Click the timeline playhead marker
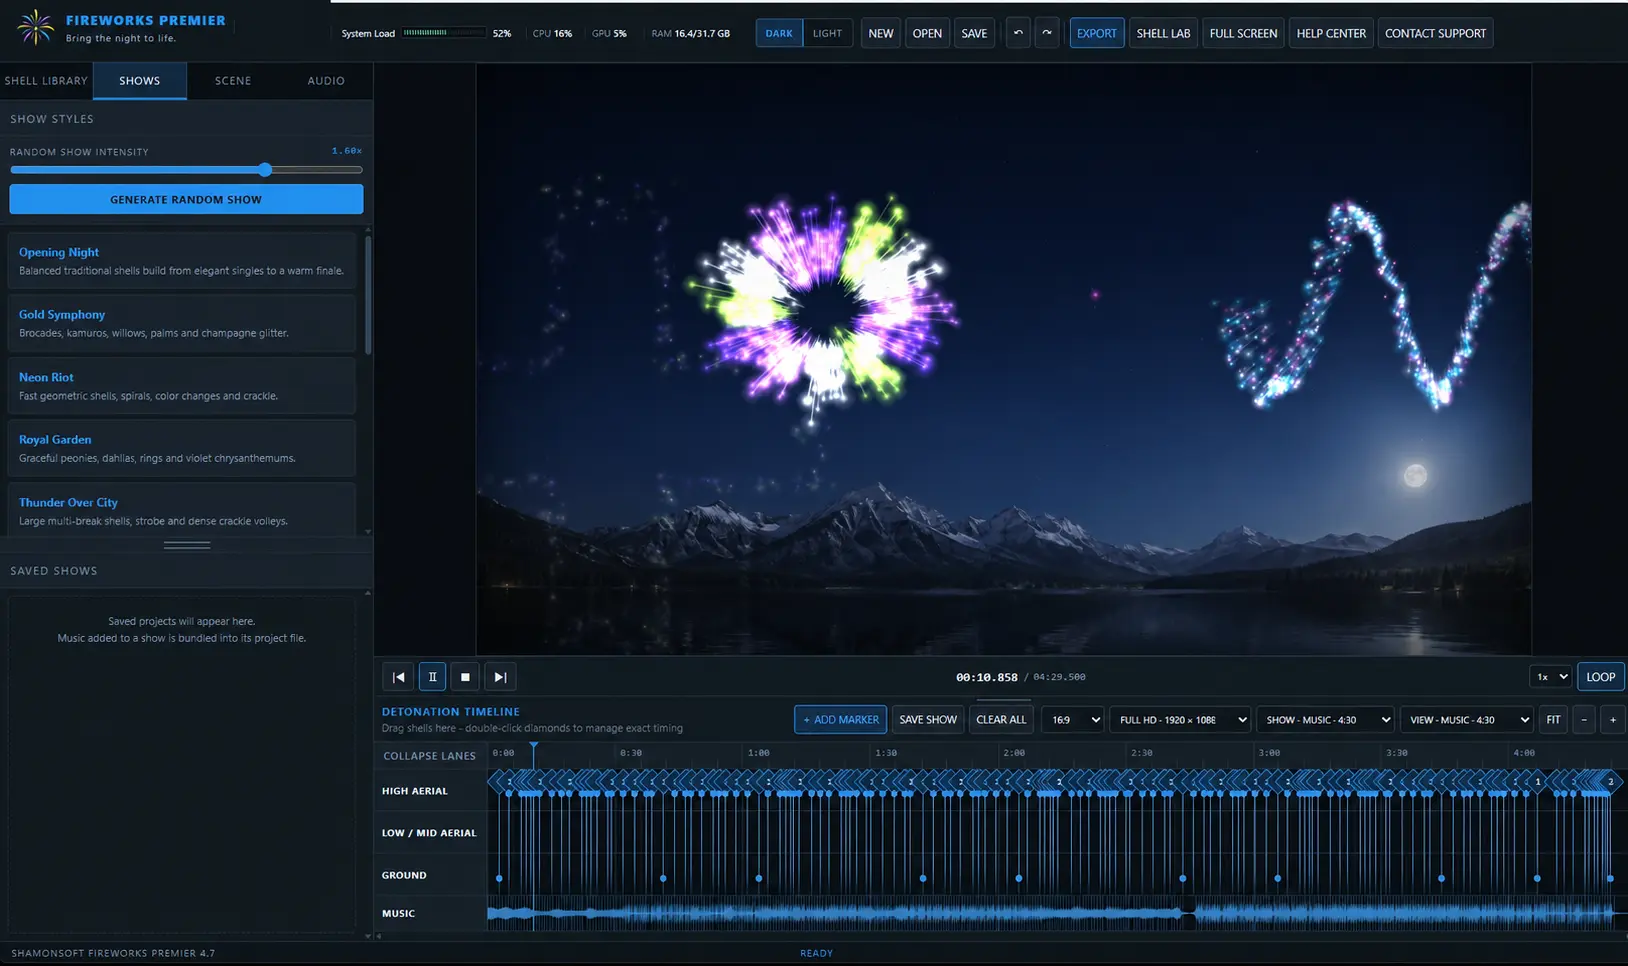Screen dimensions: 1628x966 (x=534, y=748)
